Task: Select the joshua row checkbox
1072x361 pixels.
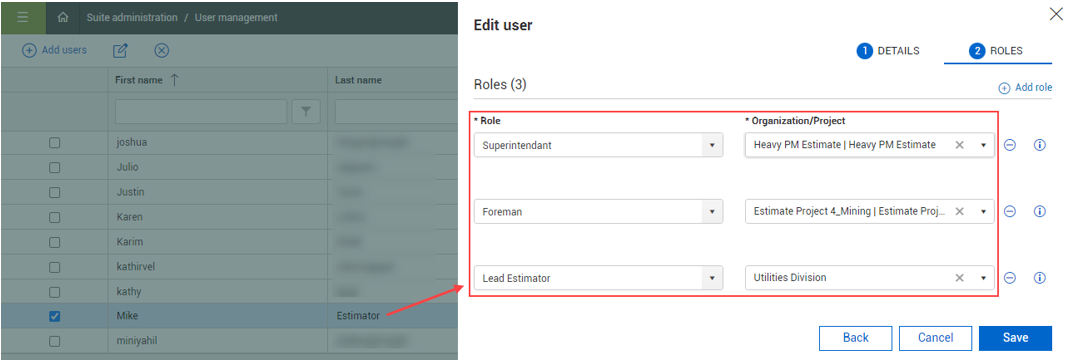Action: click(55, 143)
